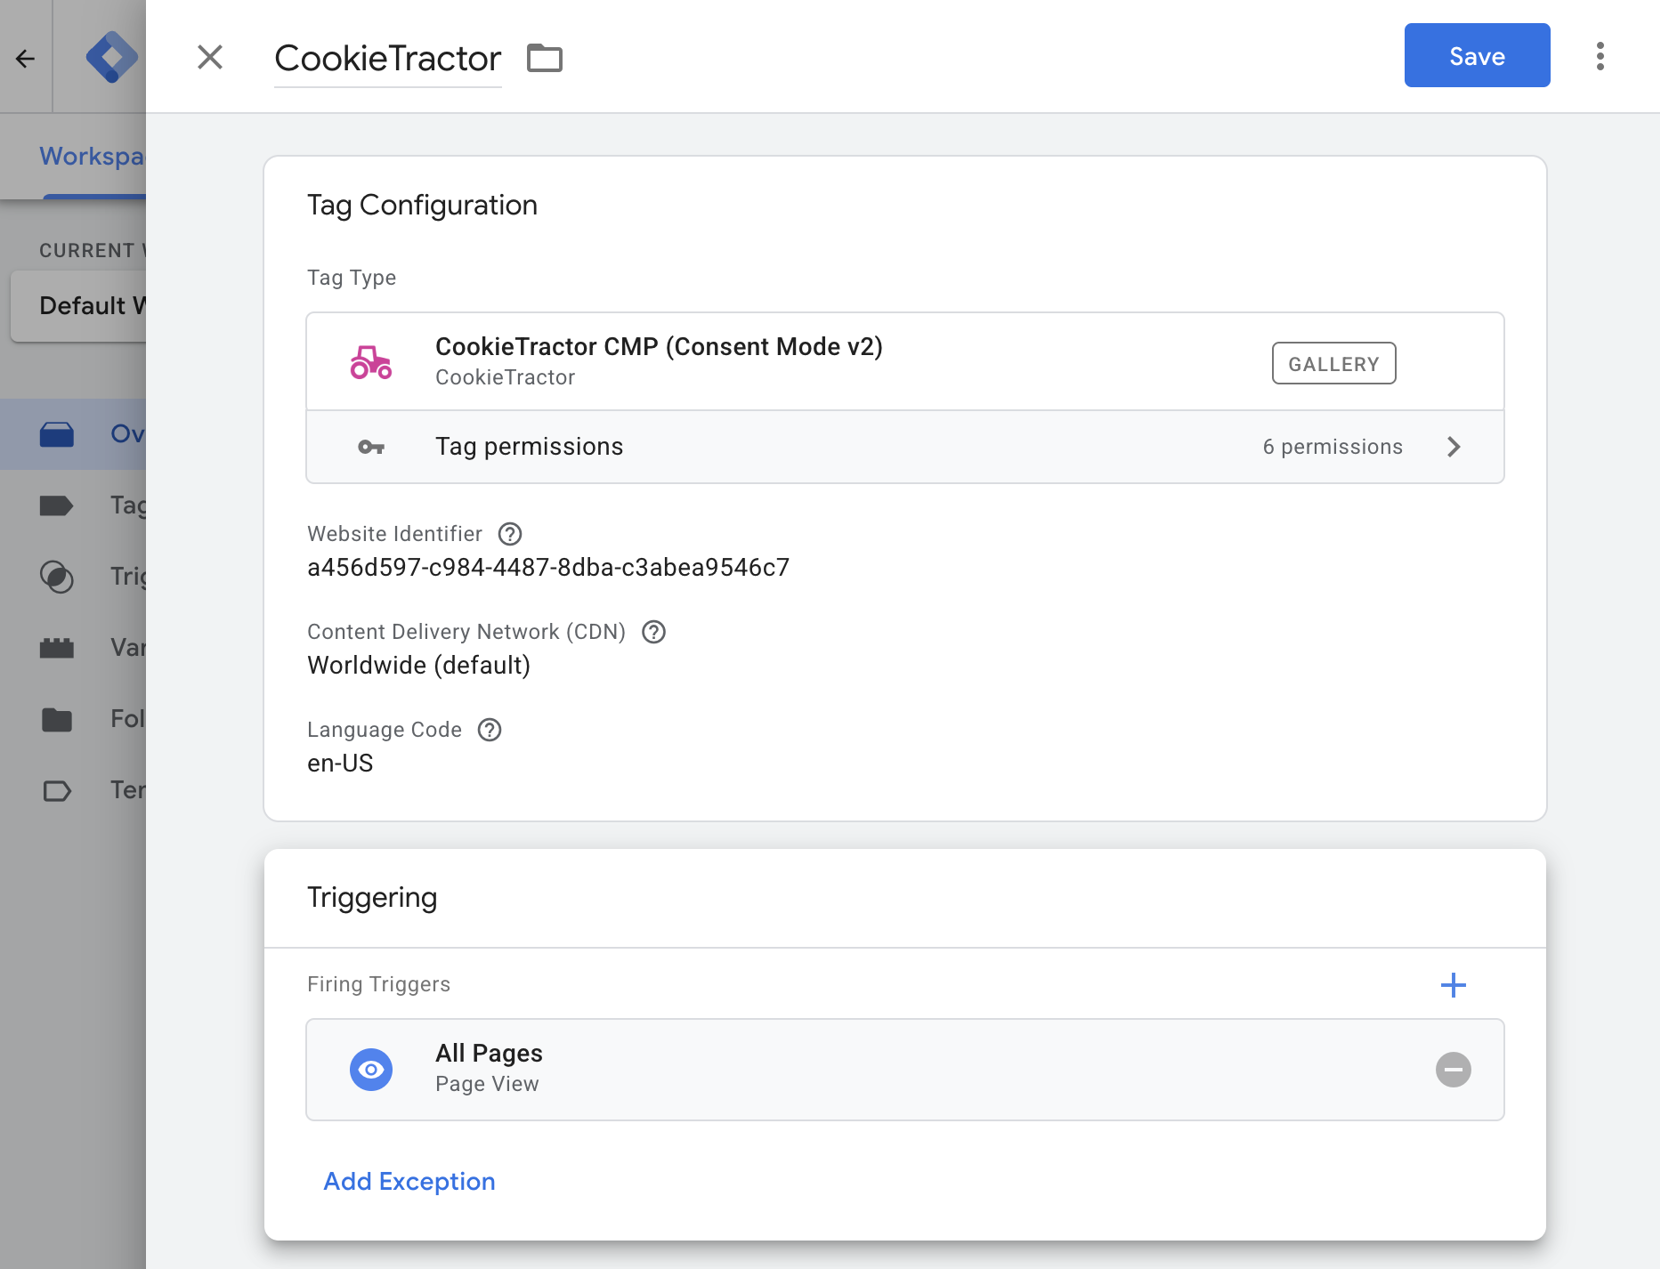Show help for Content Delivery Network

click(x=654, y=632)
